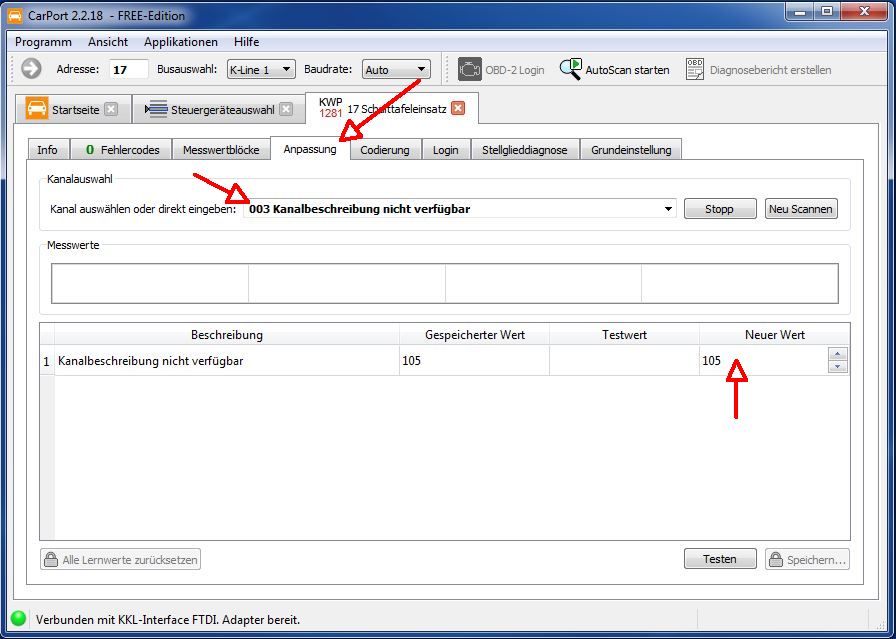Click the Neu Scannen button
896x639 pixels.
point(801,209)
